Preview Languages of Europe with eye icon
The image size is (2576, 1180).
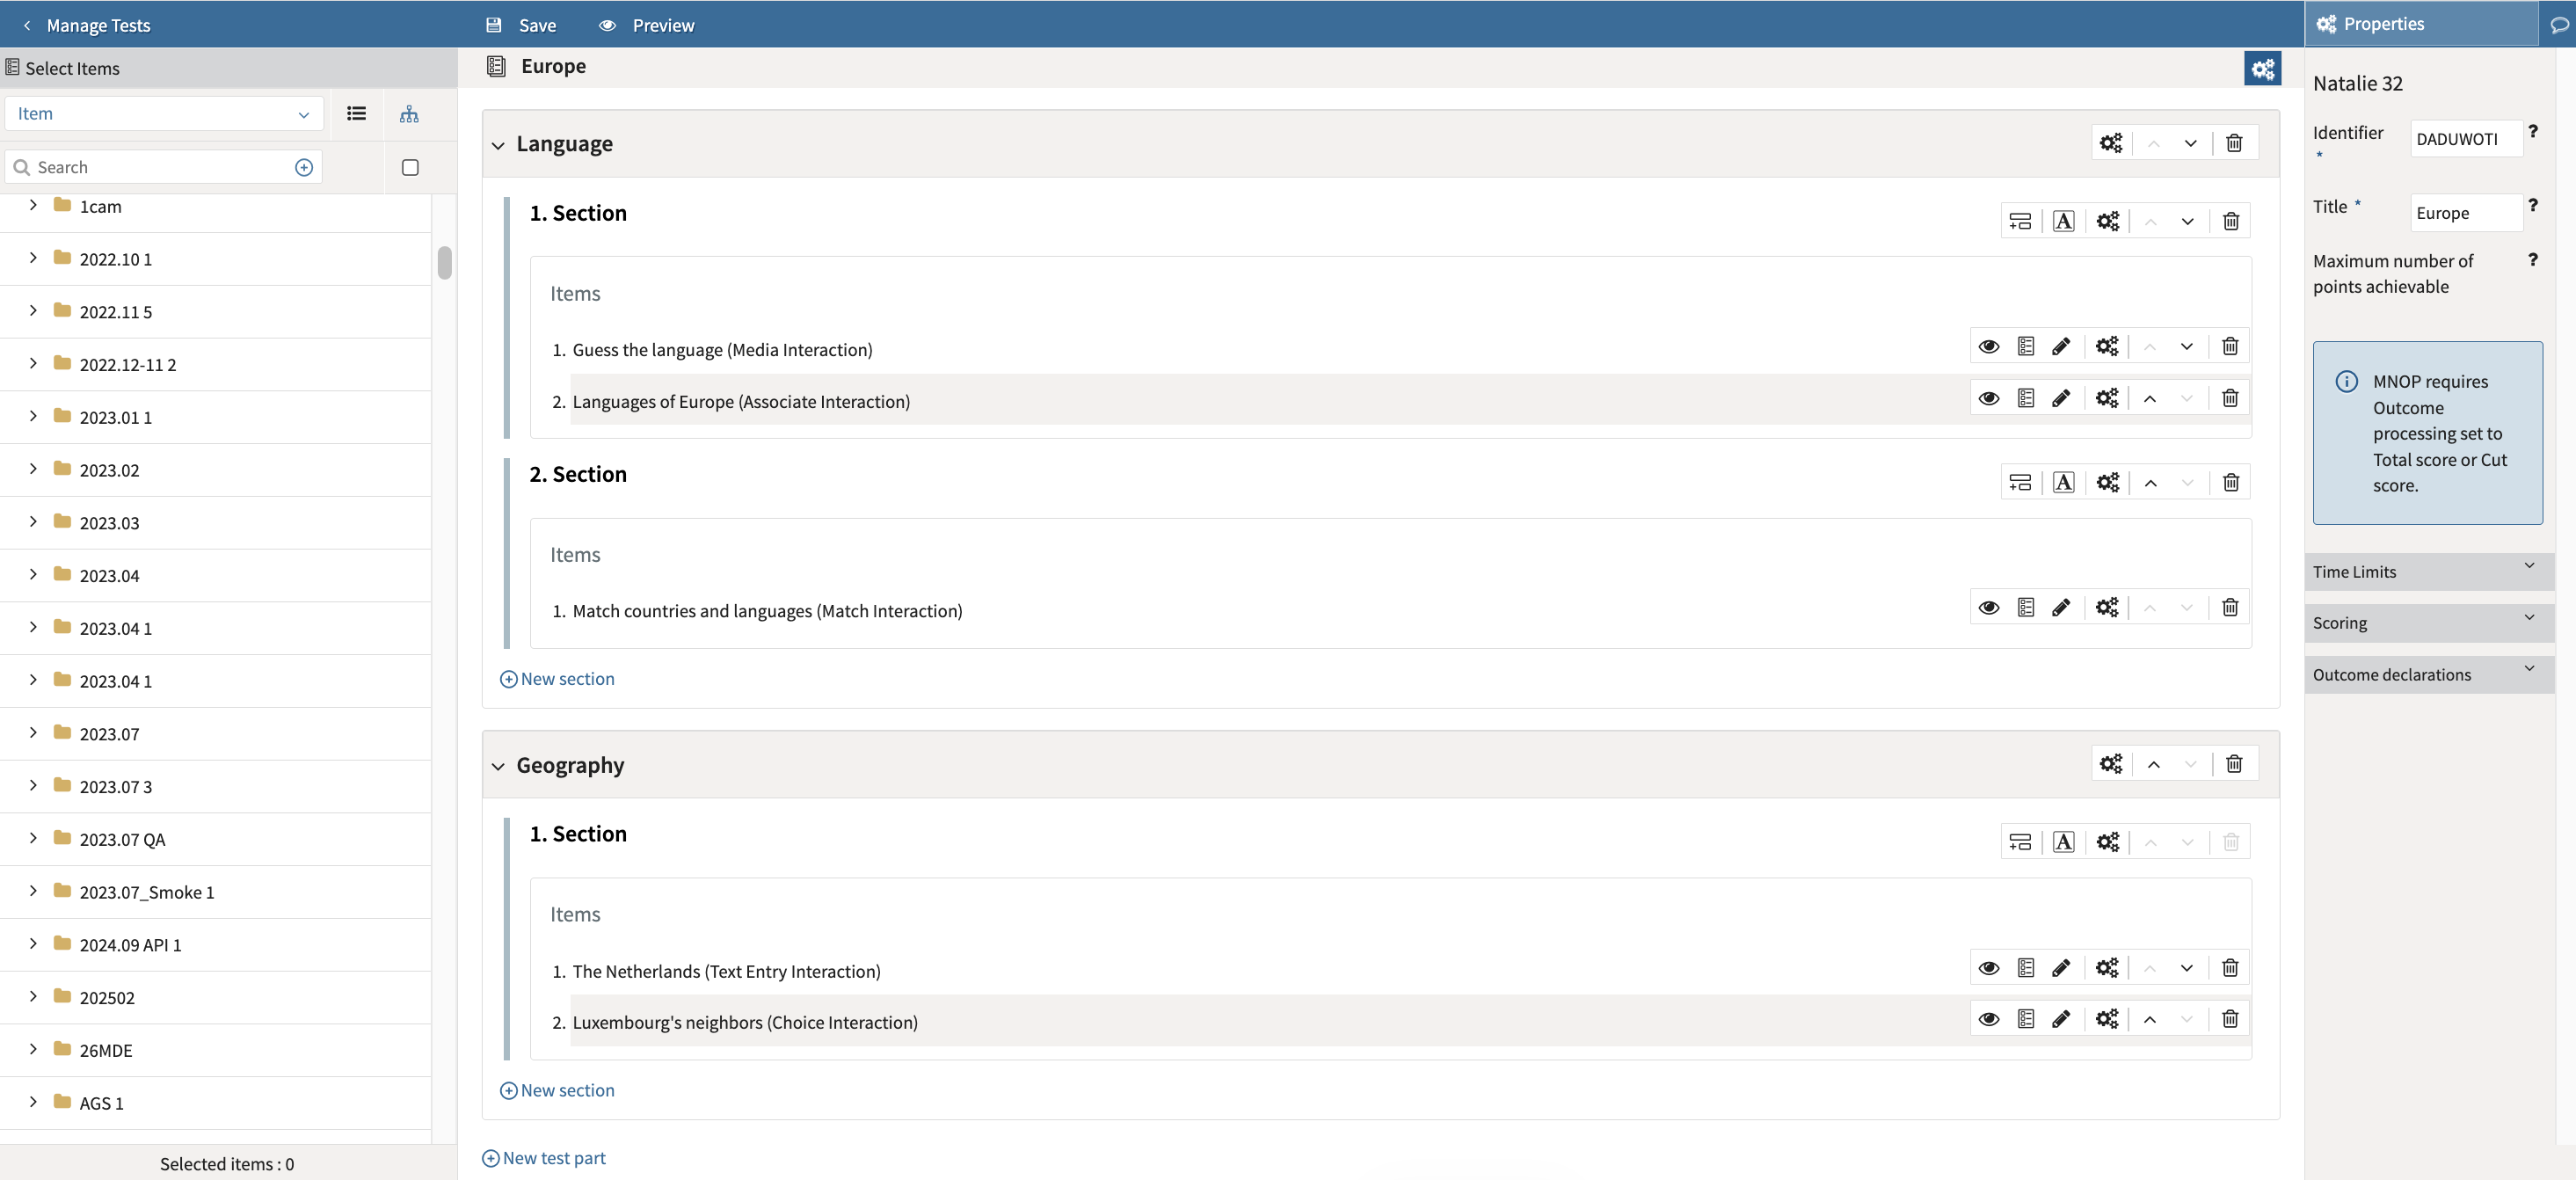[x=1988, y=398]
